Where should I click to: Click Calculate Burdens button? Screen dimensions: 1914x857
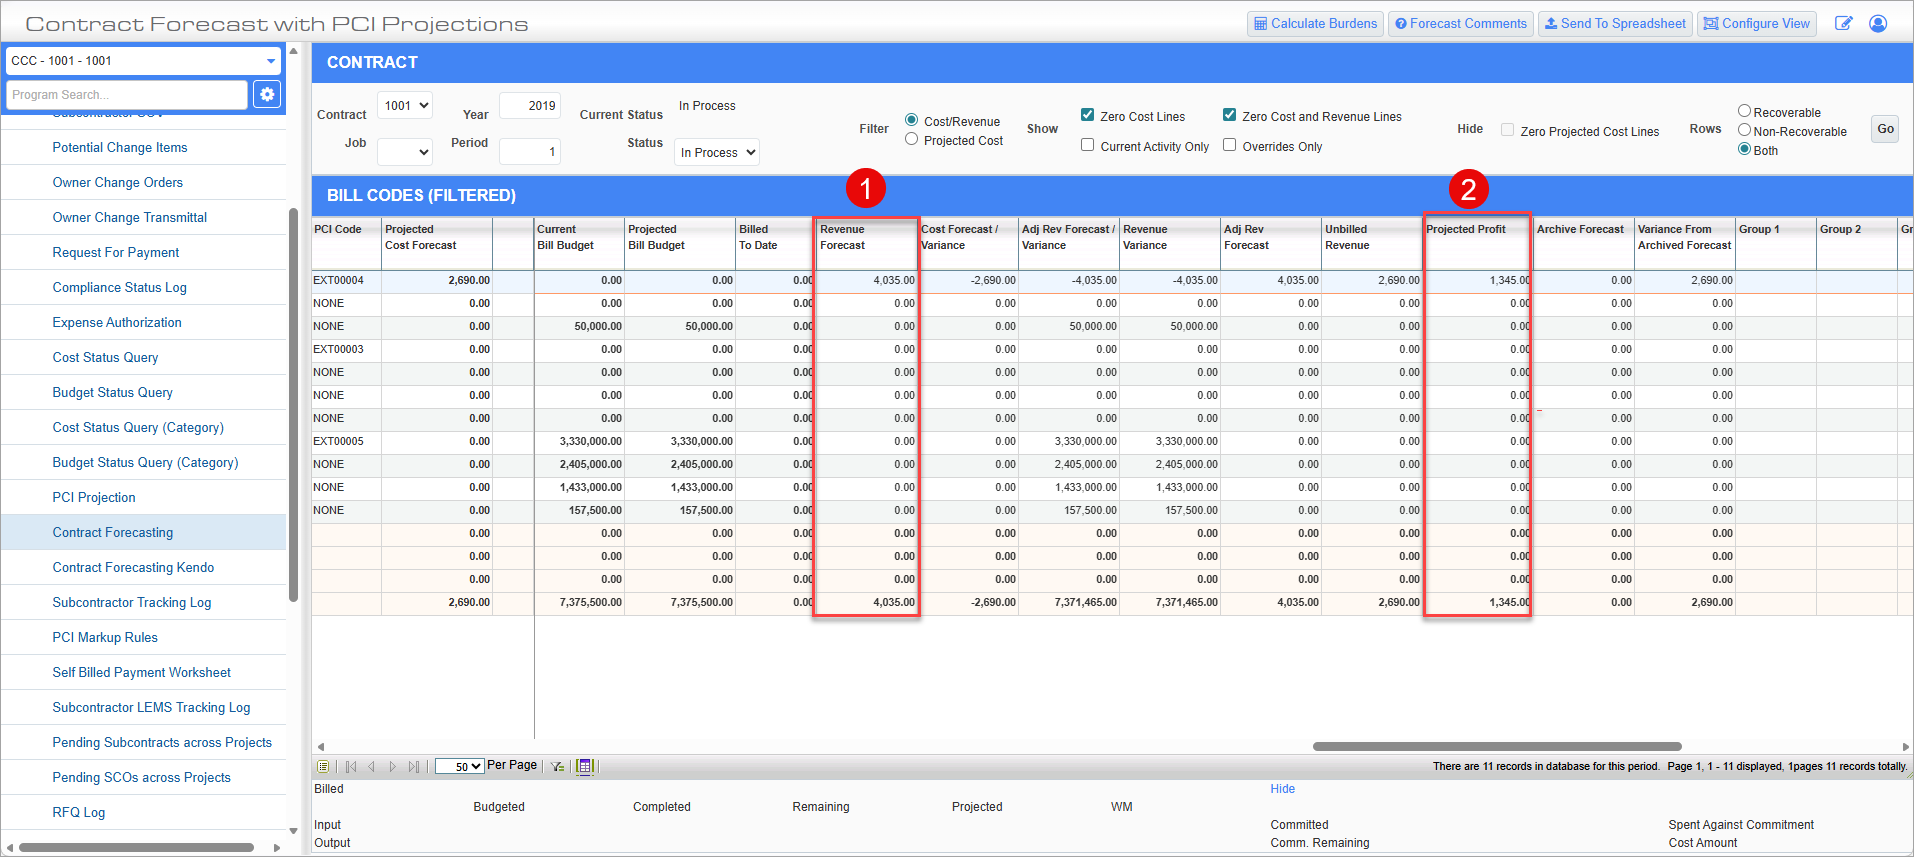pyautogui.click(x=1315, y=23)
